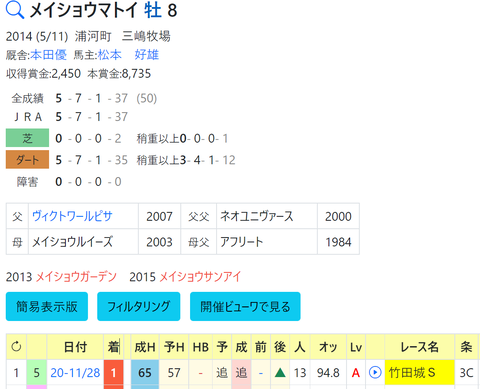Open the owner name link 好雄
480x389 pixels.
point(147,55)
